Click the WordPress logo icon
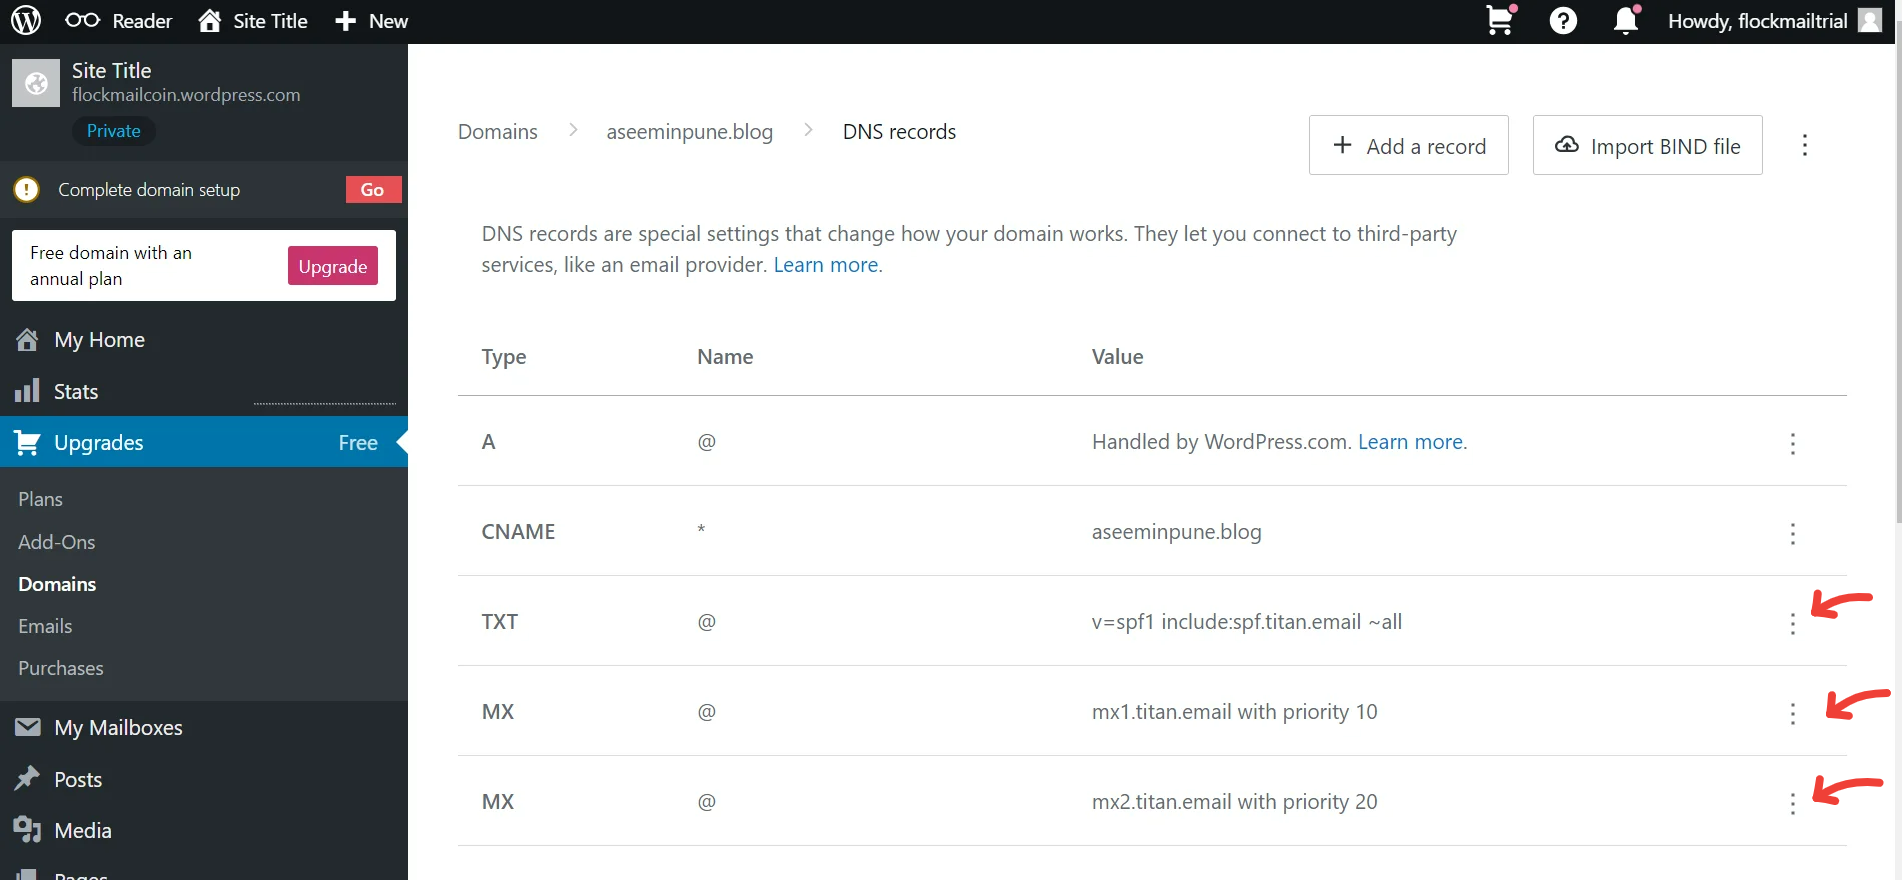This screenshot has width=1902, height=880. (26, 21)
